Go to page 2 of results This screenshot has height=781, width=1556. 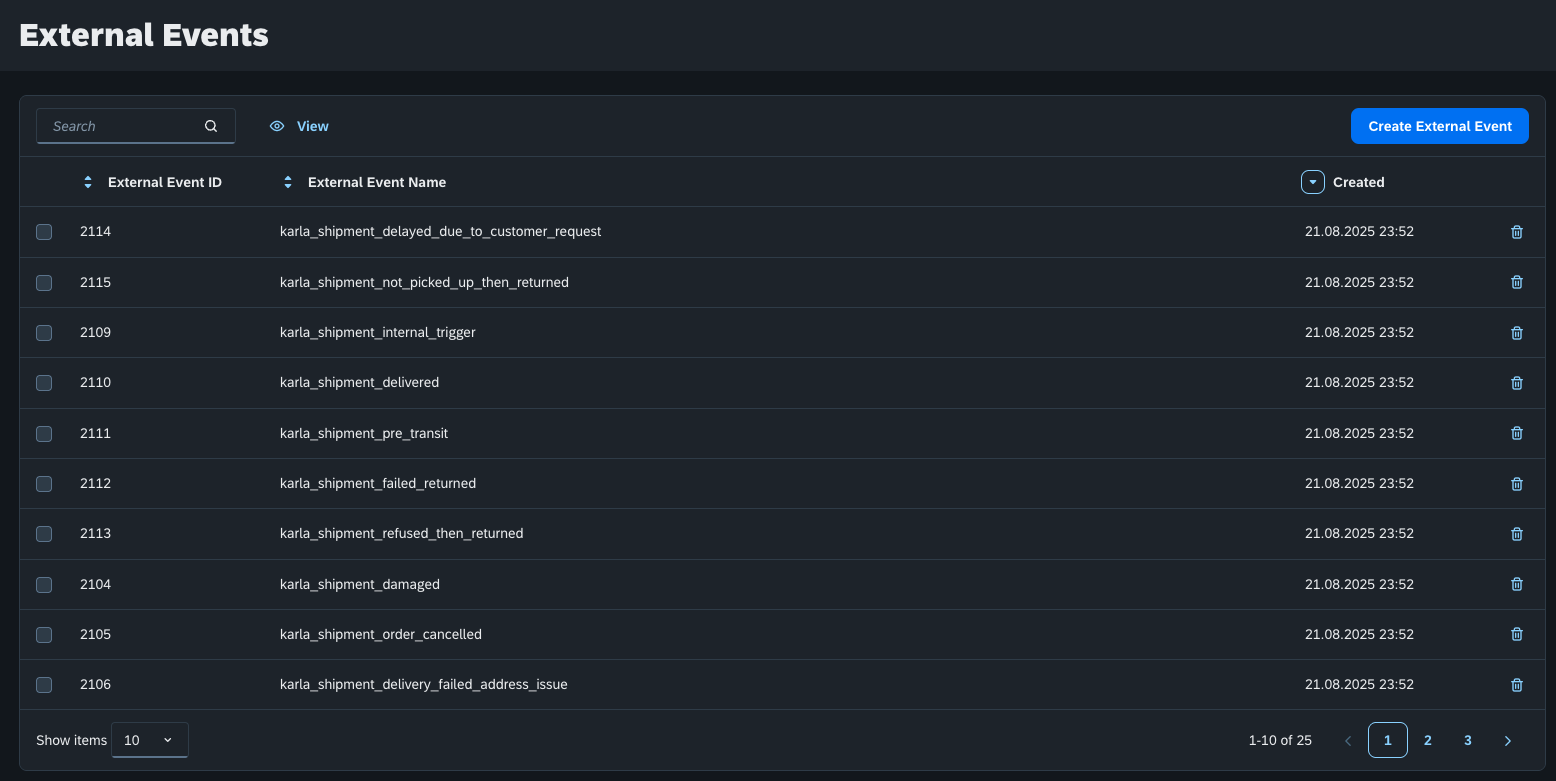click(1427, 741)
